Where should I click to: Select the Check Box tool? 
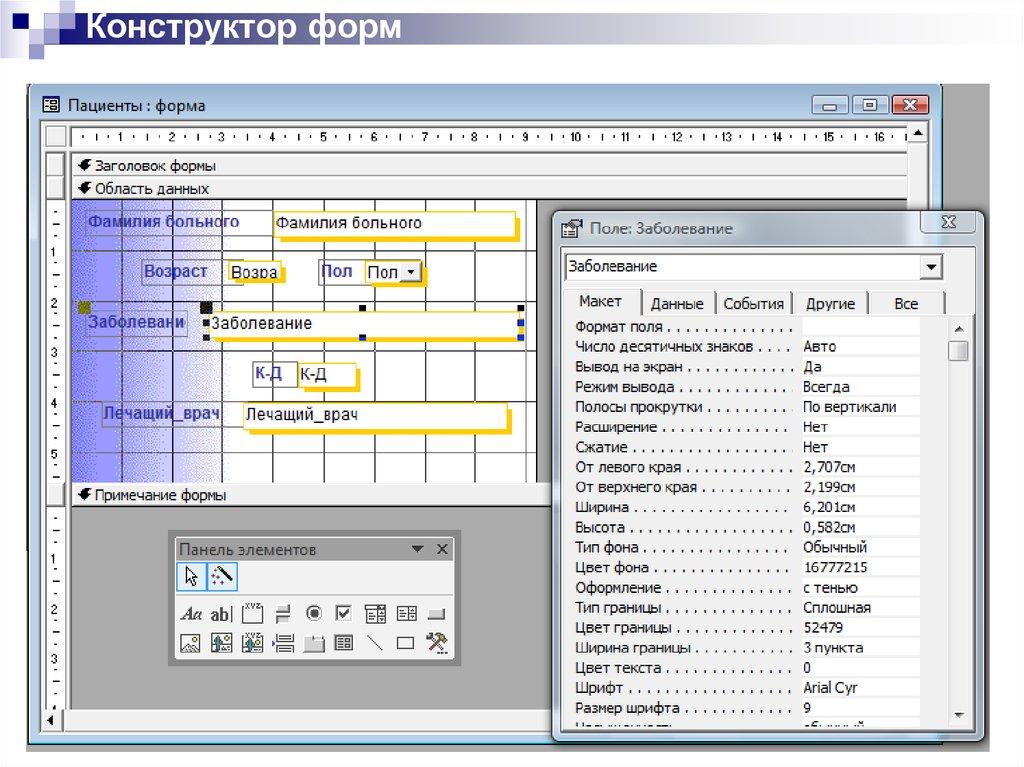344,613
